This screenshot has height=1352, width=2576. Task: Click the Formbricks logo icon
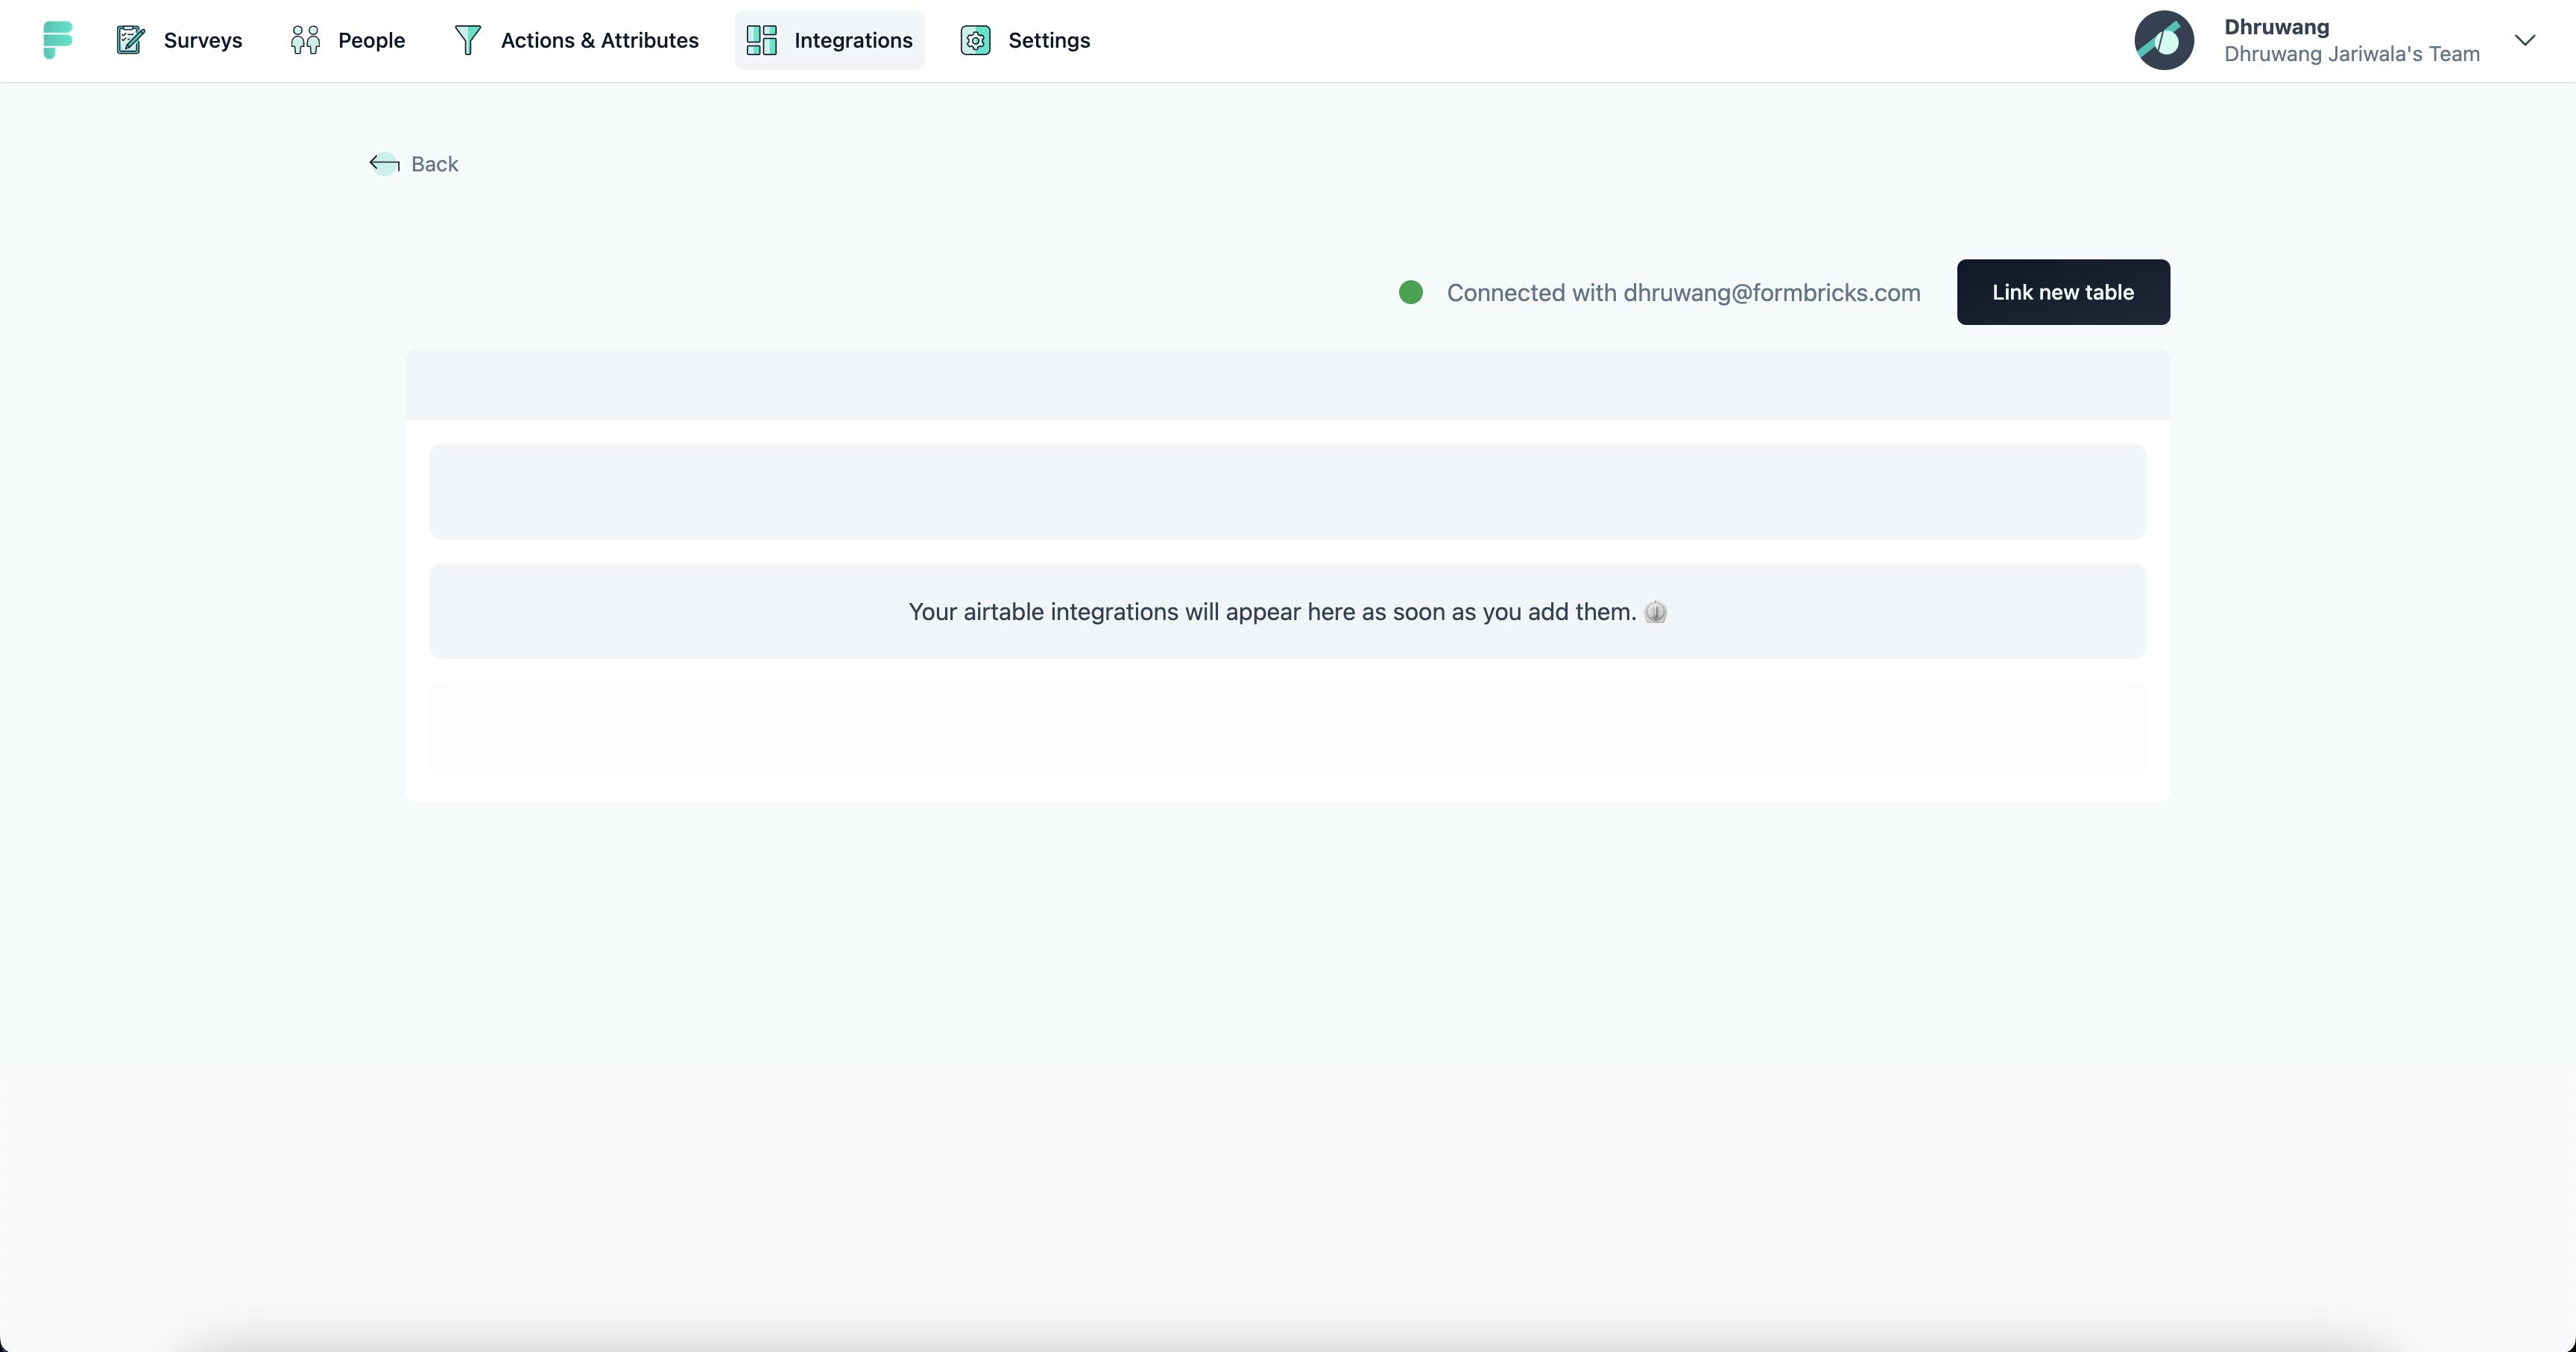click(58, 40)
